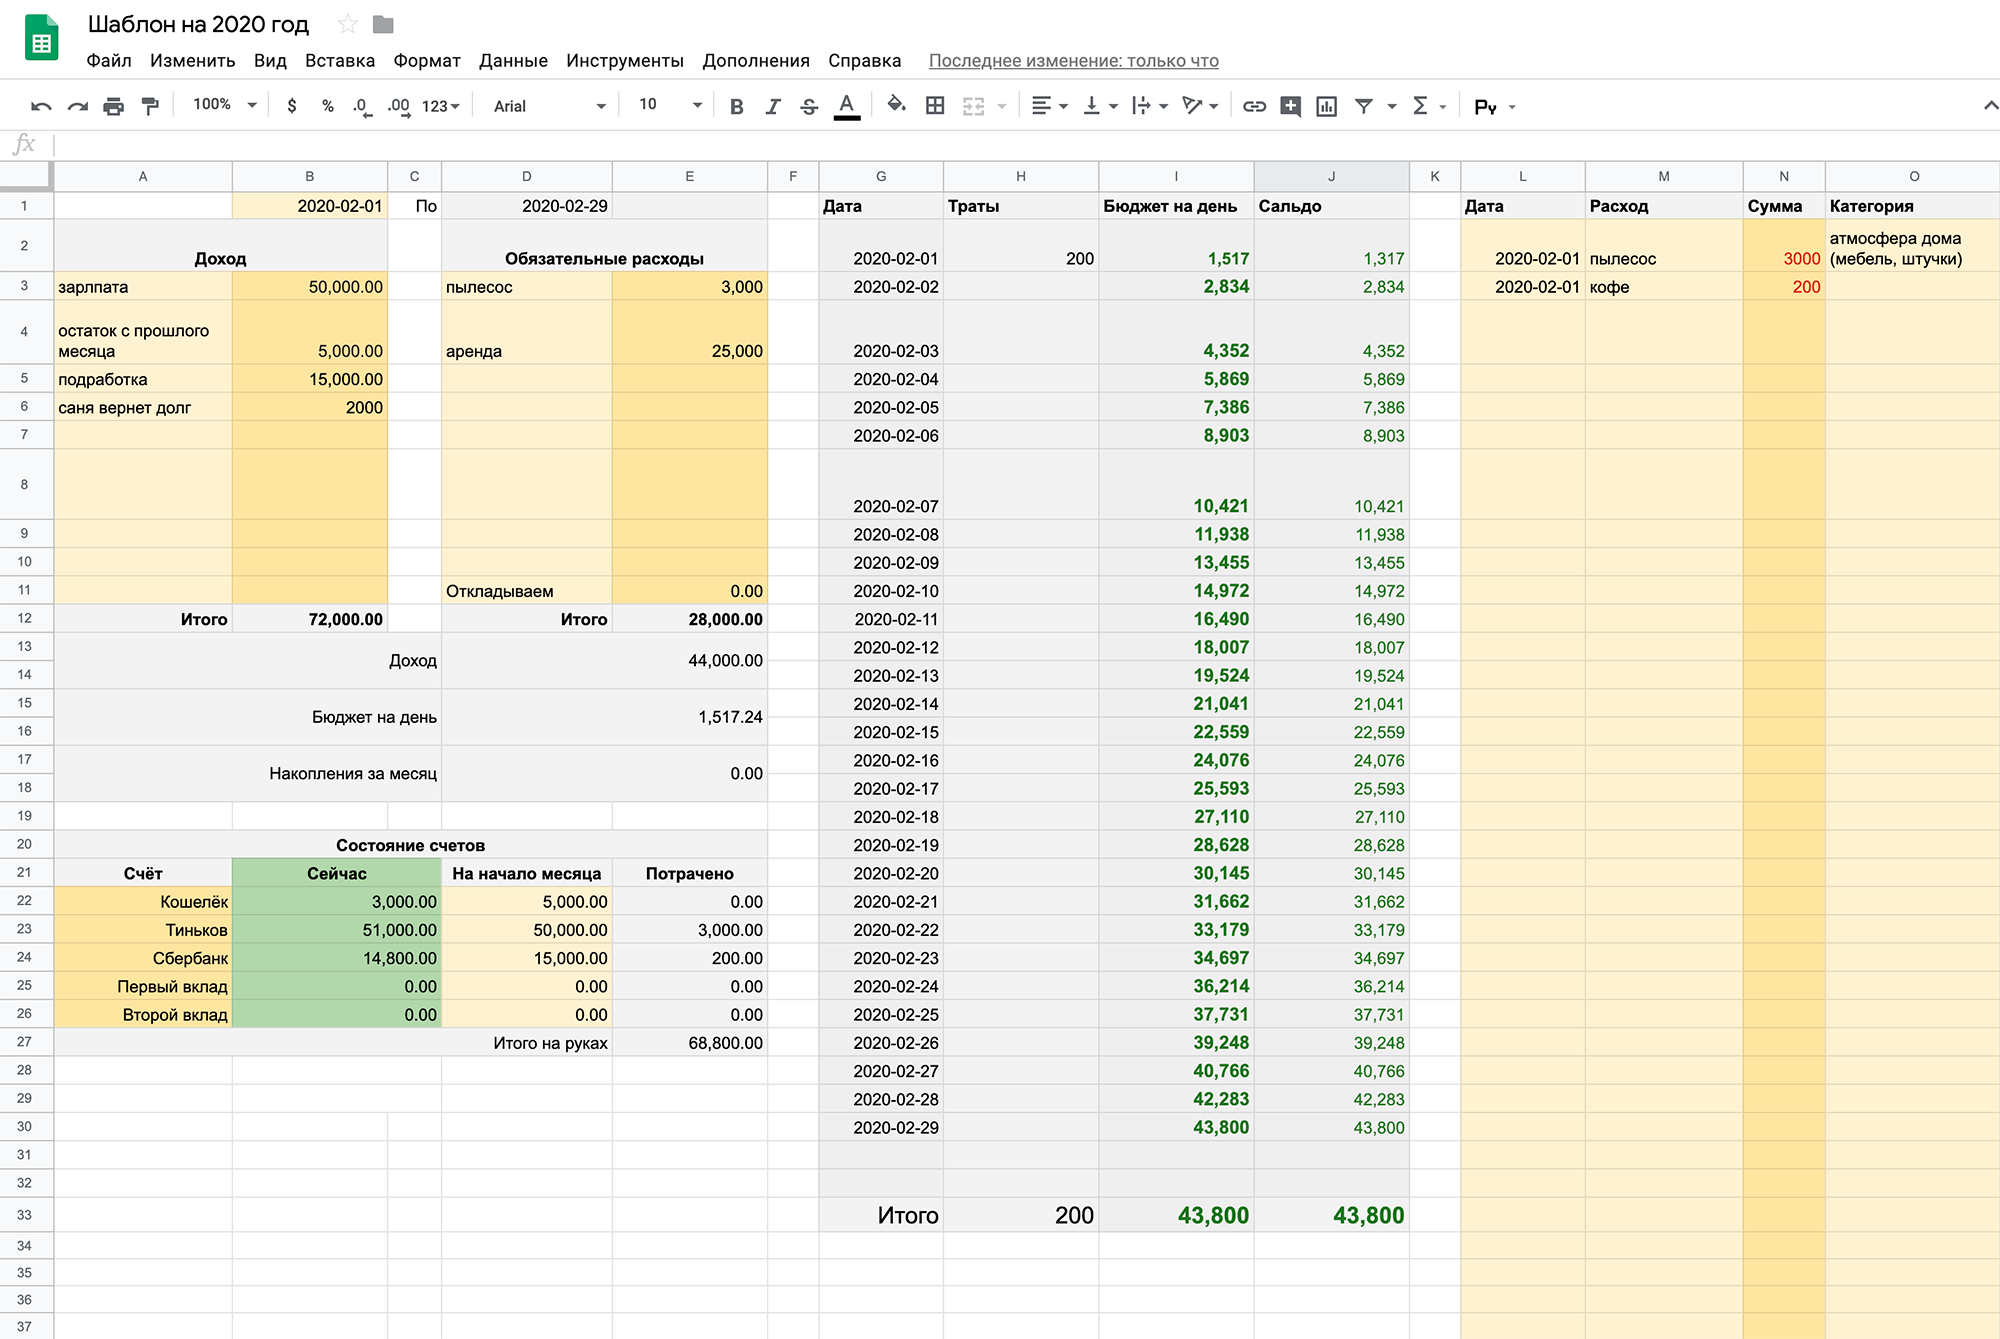Open text rotation dropdown
2000x1339 pixels.
pyautogui.click(x=1200, y=106)
